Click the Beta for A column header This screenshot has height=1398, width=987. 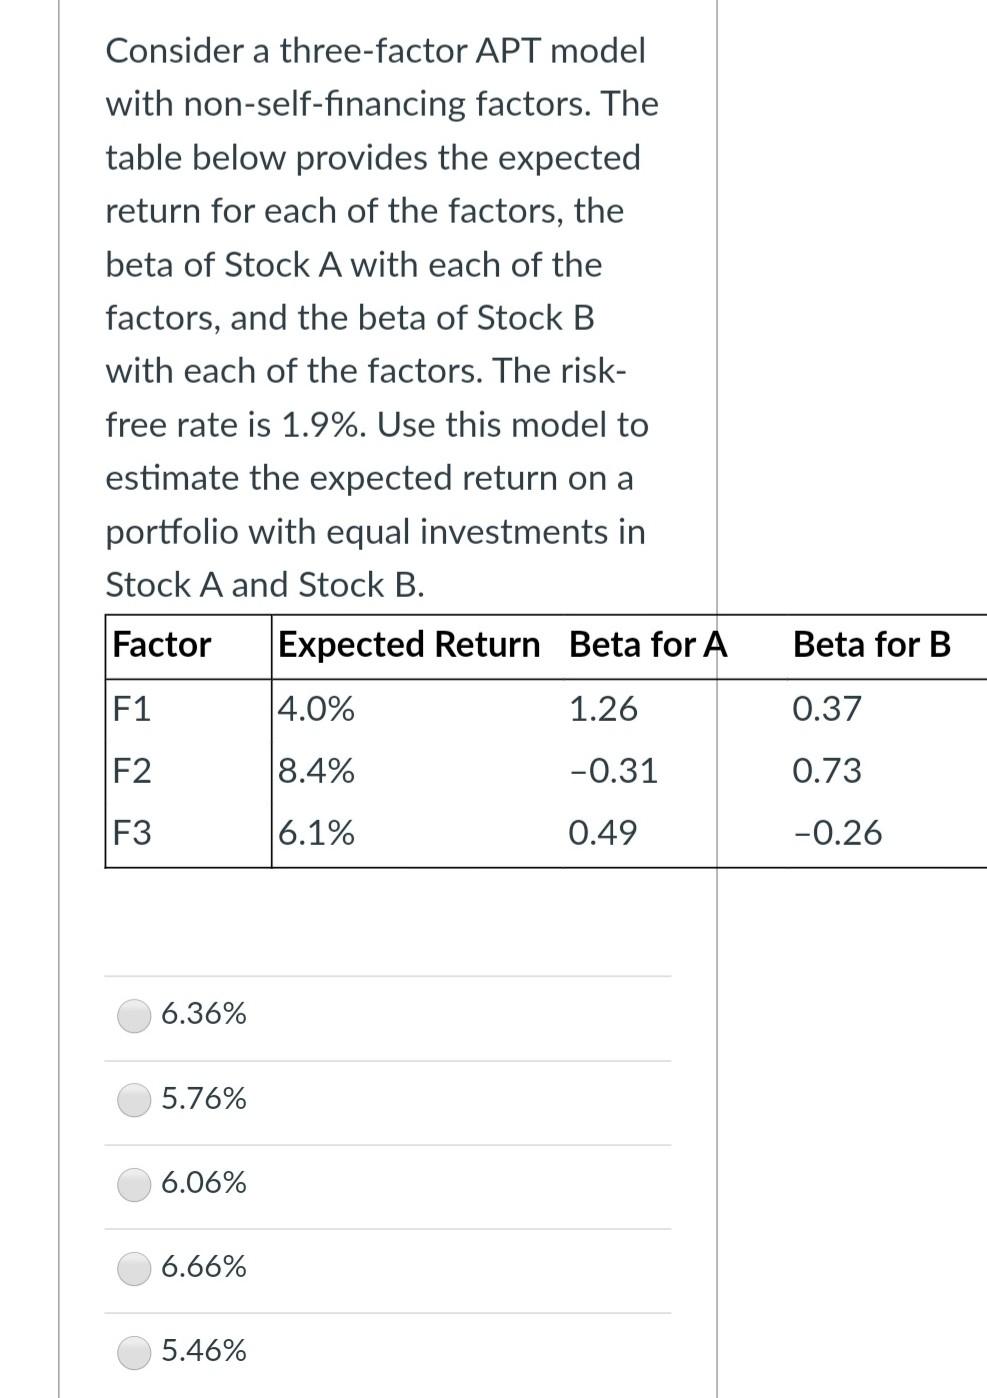point(646,645)
